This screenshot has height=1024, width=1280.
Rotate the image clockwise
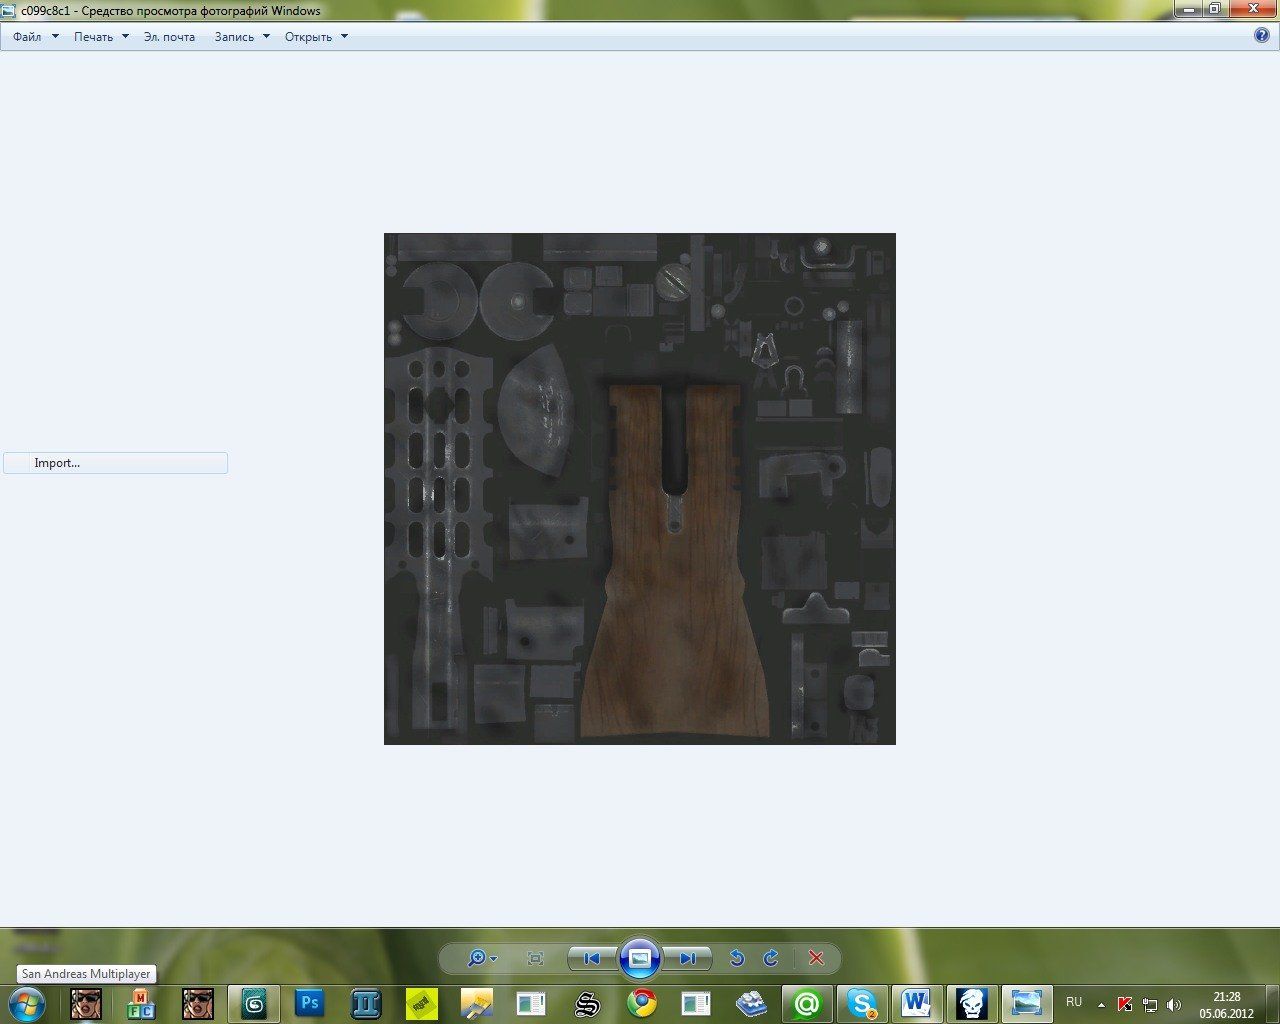(x=771, y=958)
